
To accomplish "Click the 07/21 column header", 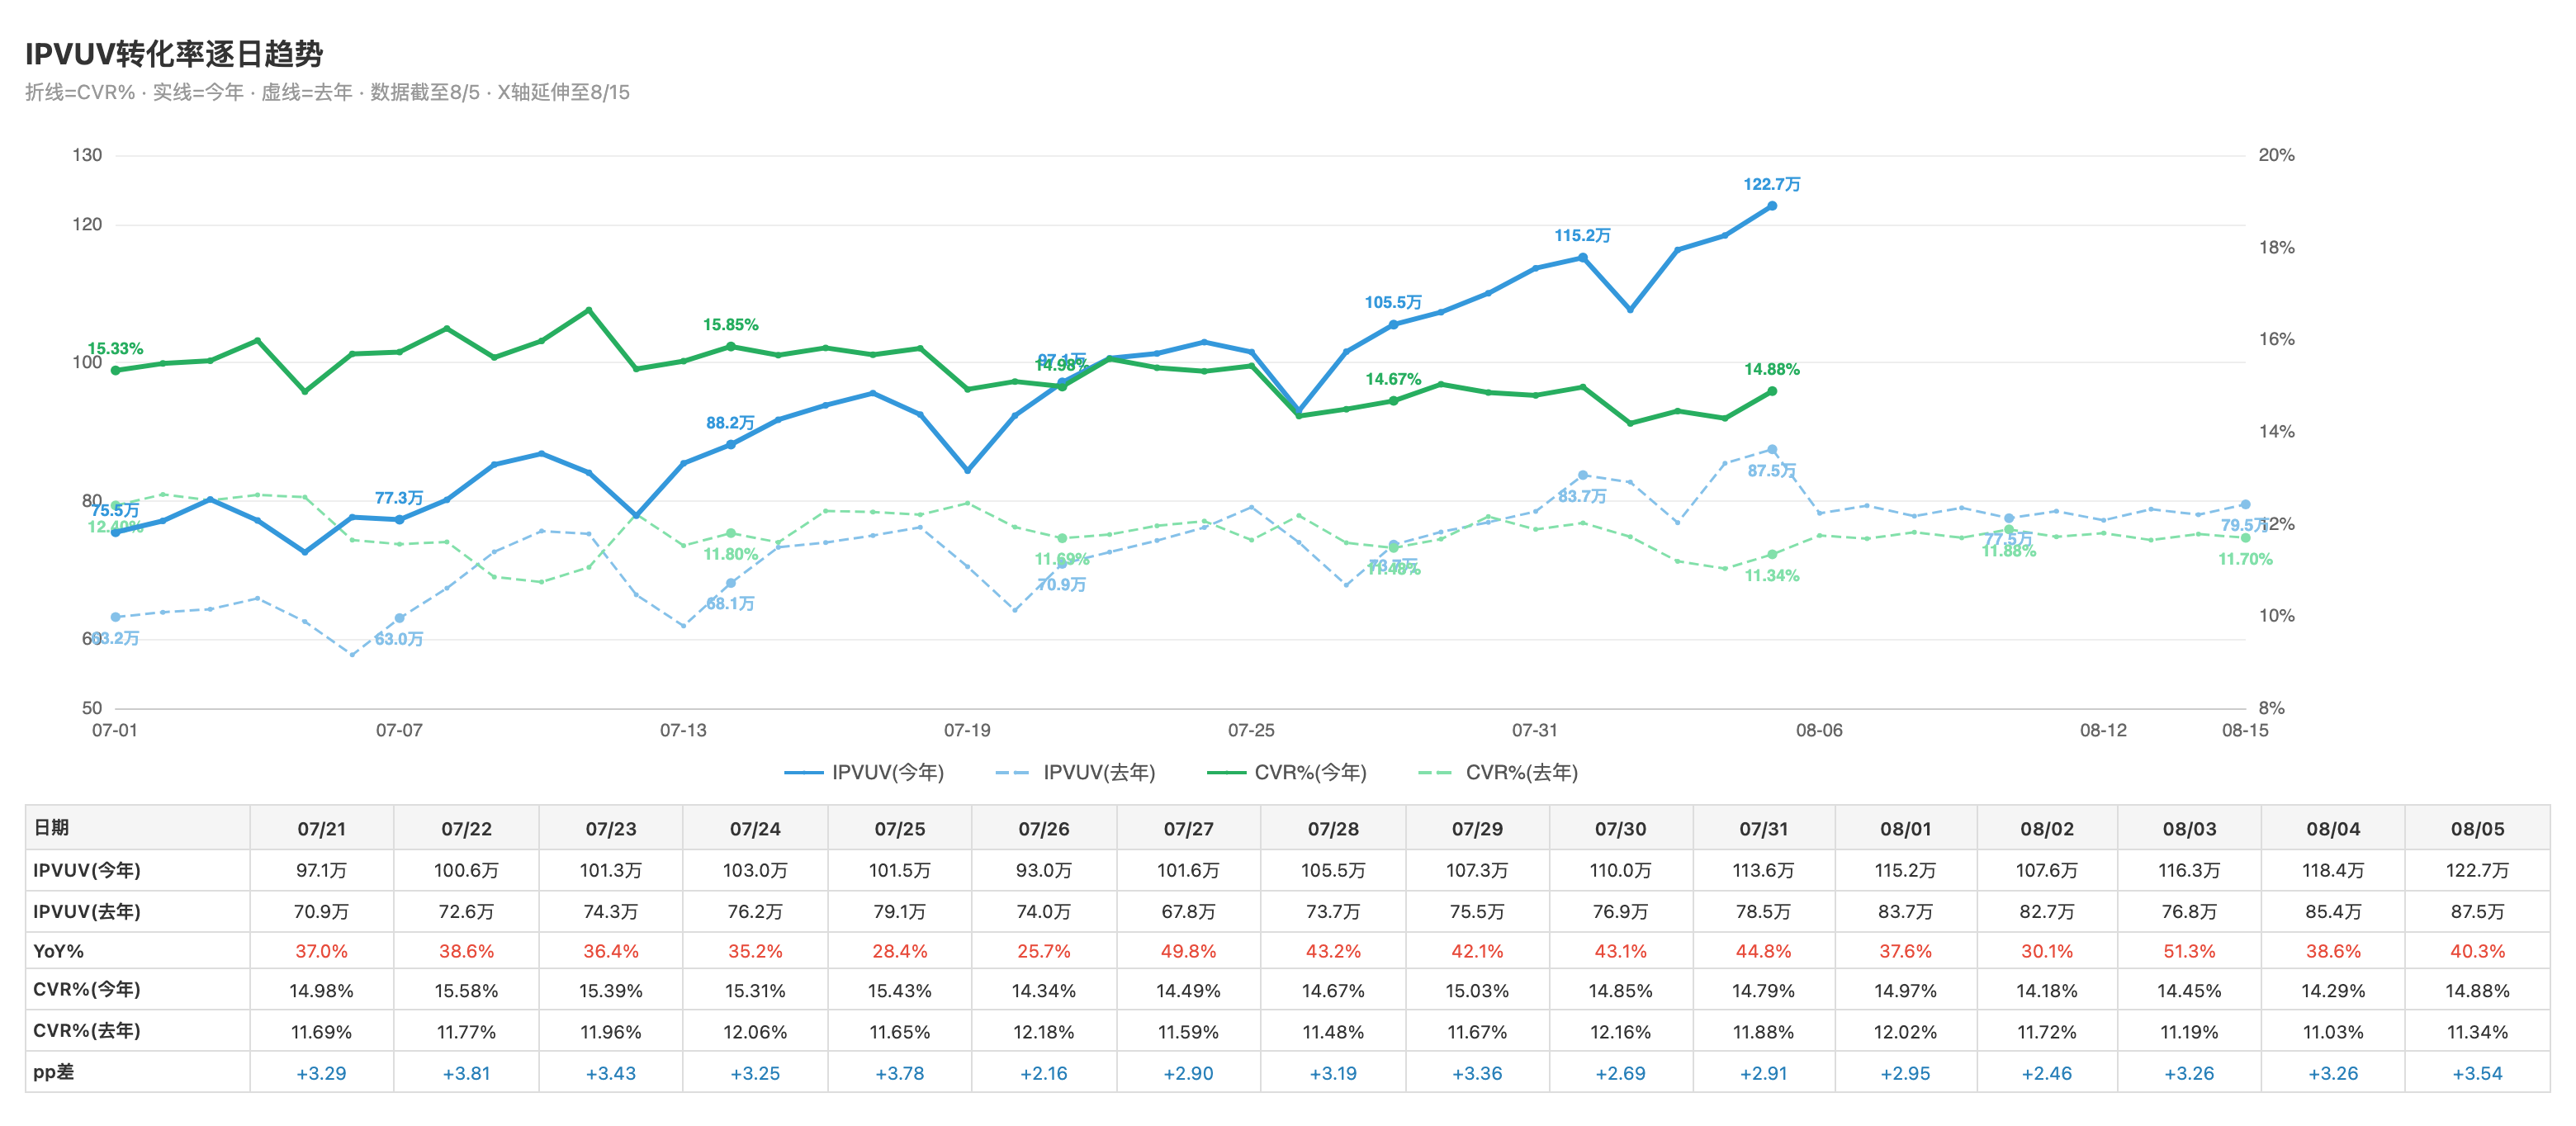I will click(x=322, y=828).
